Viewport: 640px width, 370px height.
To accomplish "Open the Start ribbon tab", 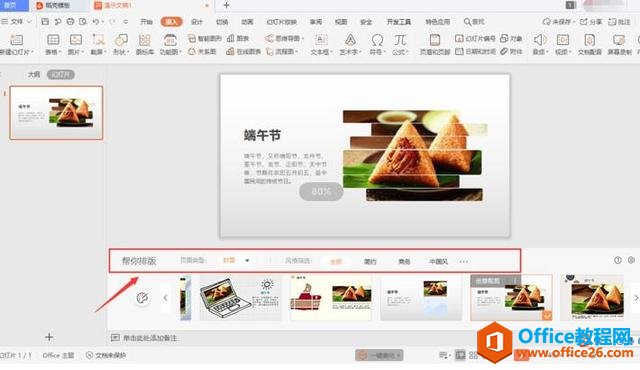I will [x=146, y=22].
